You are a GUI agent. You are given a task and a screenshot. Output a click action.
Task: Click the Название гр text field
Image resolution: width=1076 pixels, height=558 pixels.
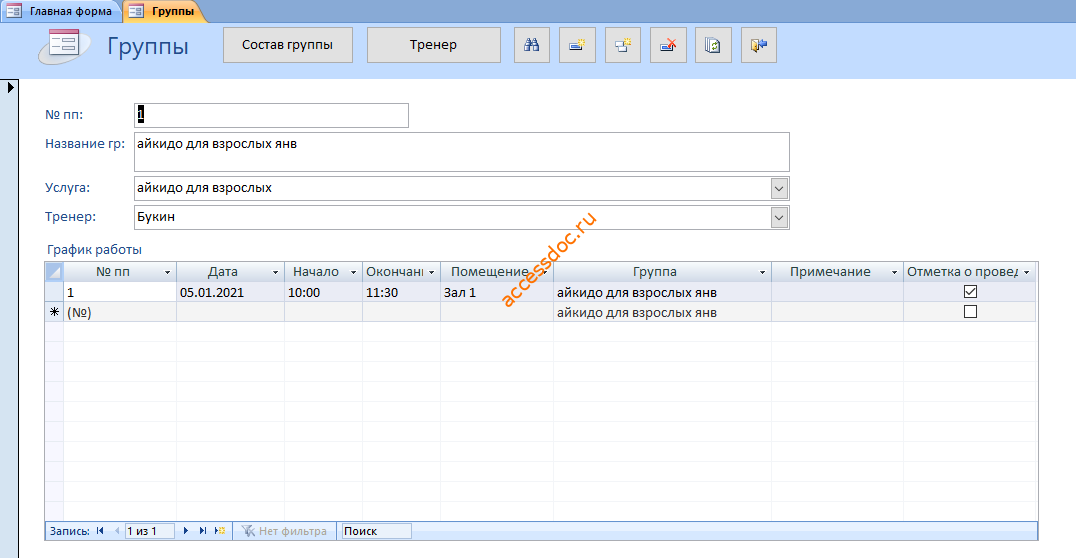pyautogui.click(x=462, y=152)
